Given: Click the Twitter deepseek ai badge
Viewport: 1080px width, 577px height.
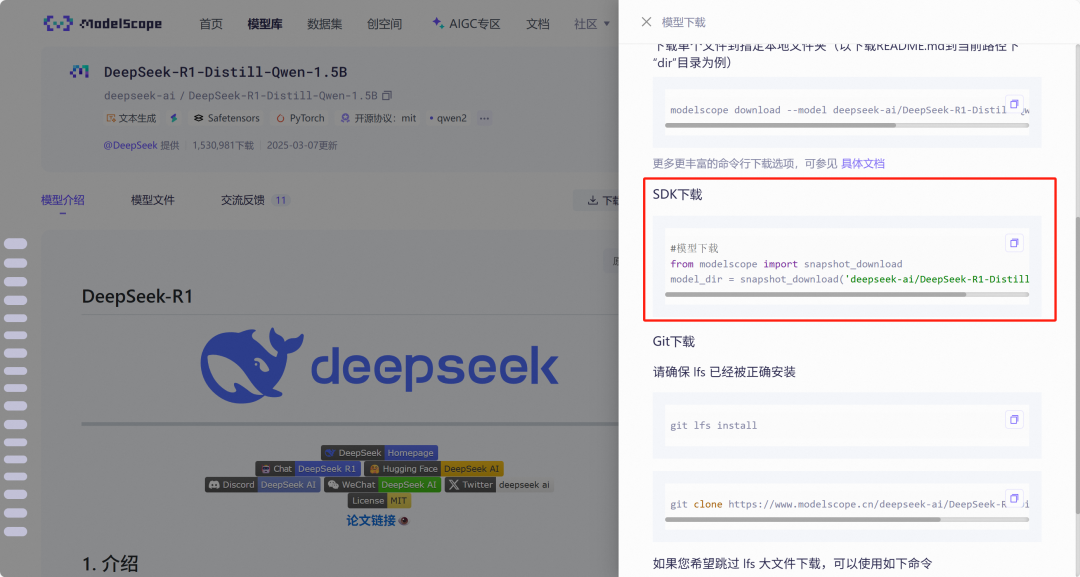Looking at the screenshot, I should click(x=499, y=485).
